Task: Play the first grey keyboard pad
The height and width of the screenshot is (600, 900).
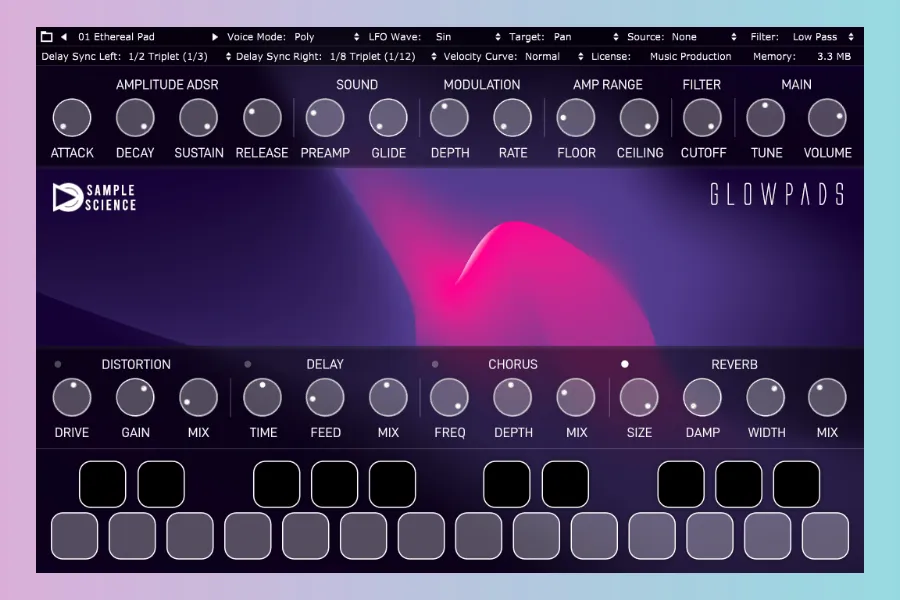Action: pyautogui.click(x=75, y=536)
